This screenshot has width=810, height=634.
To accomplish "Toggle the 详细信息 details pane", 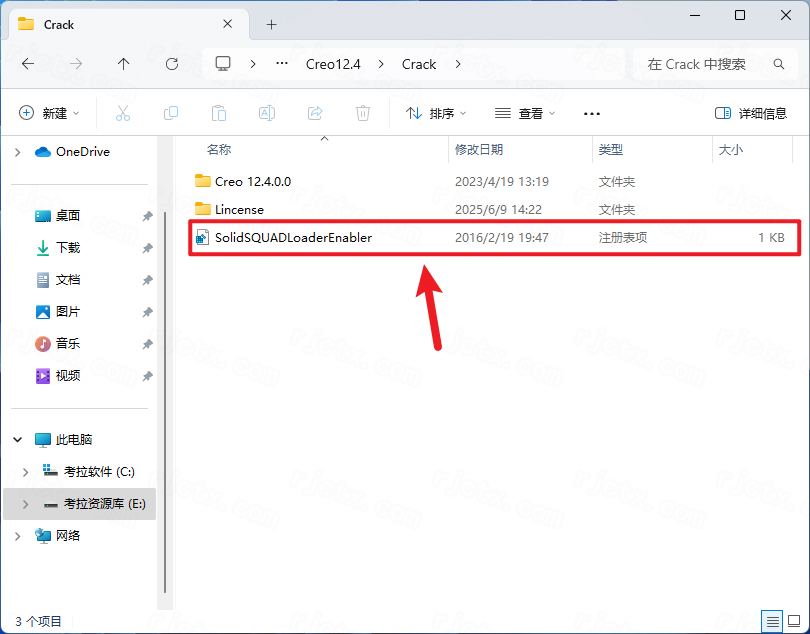I will coord(751,113).
